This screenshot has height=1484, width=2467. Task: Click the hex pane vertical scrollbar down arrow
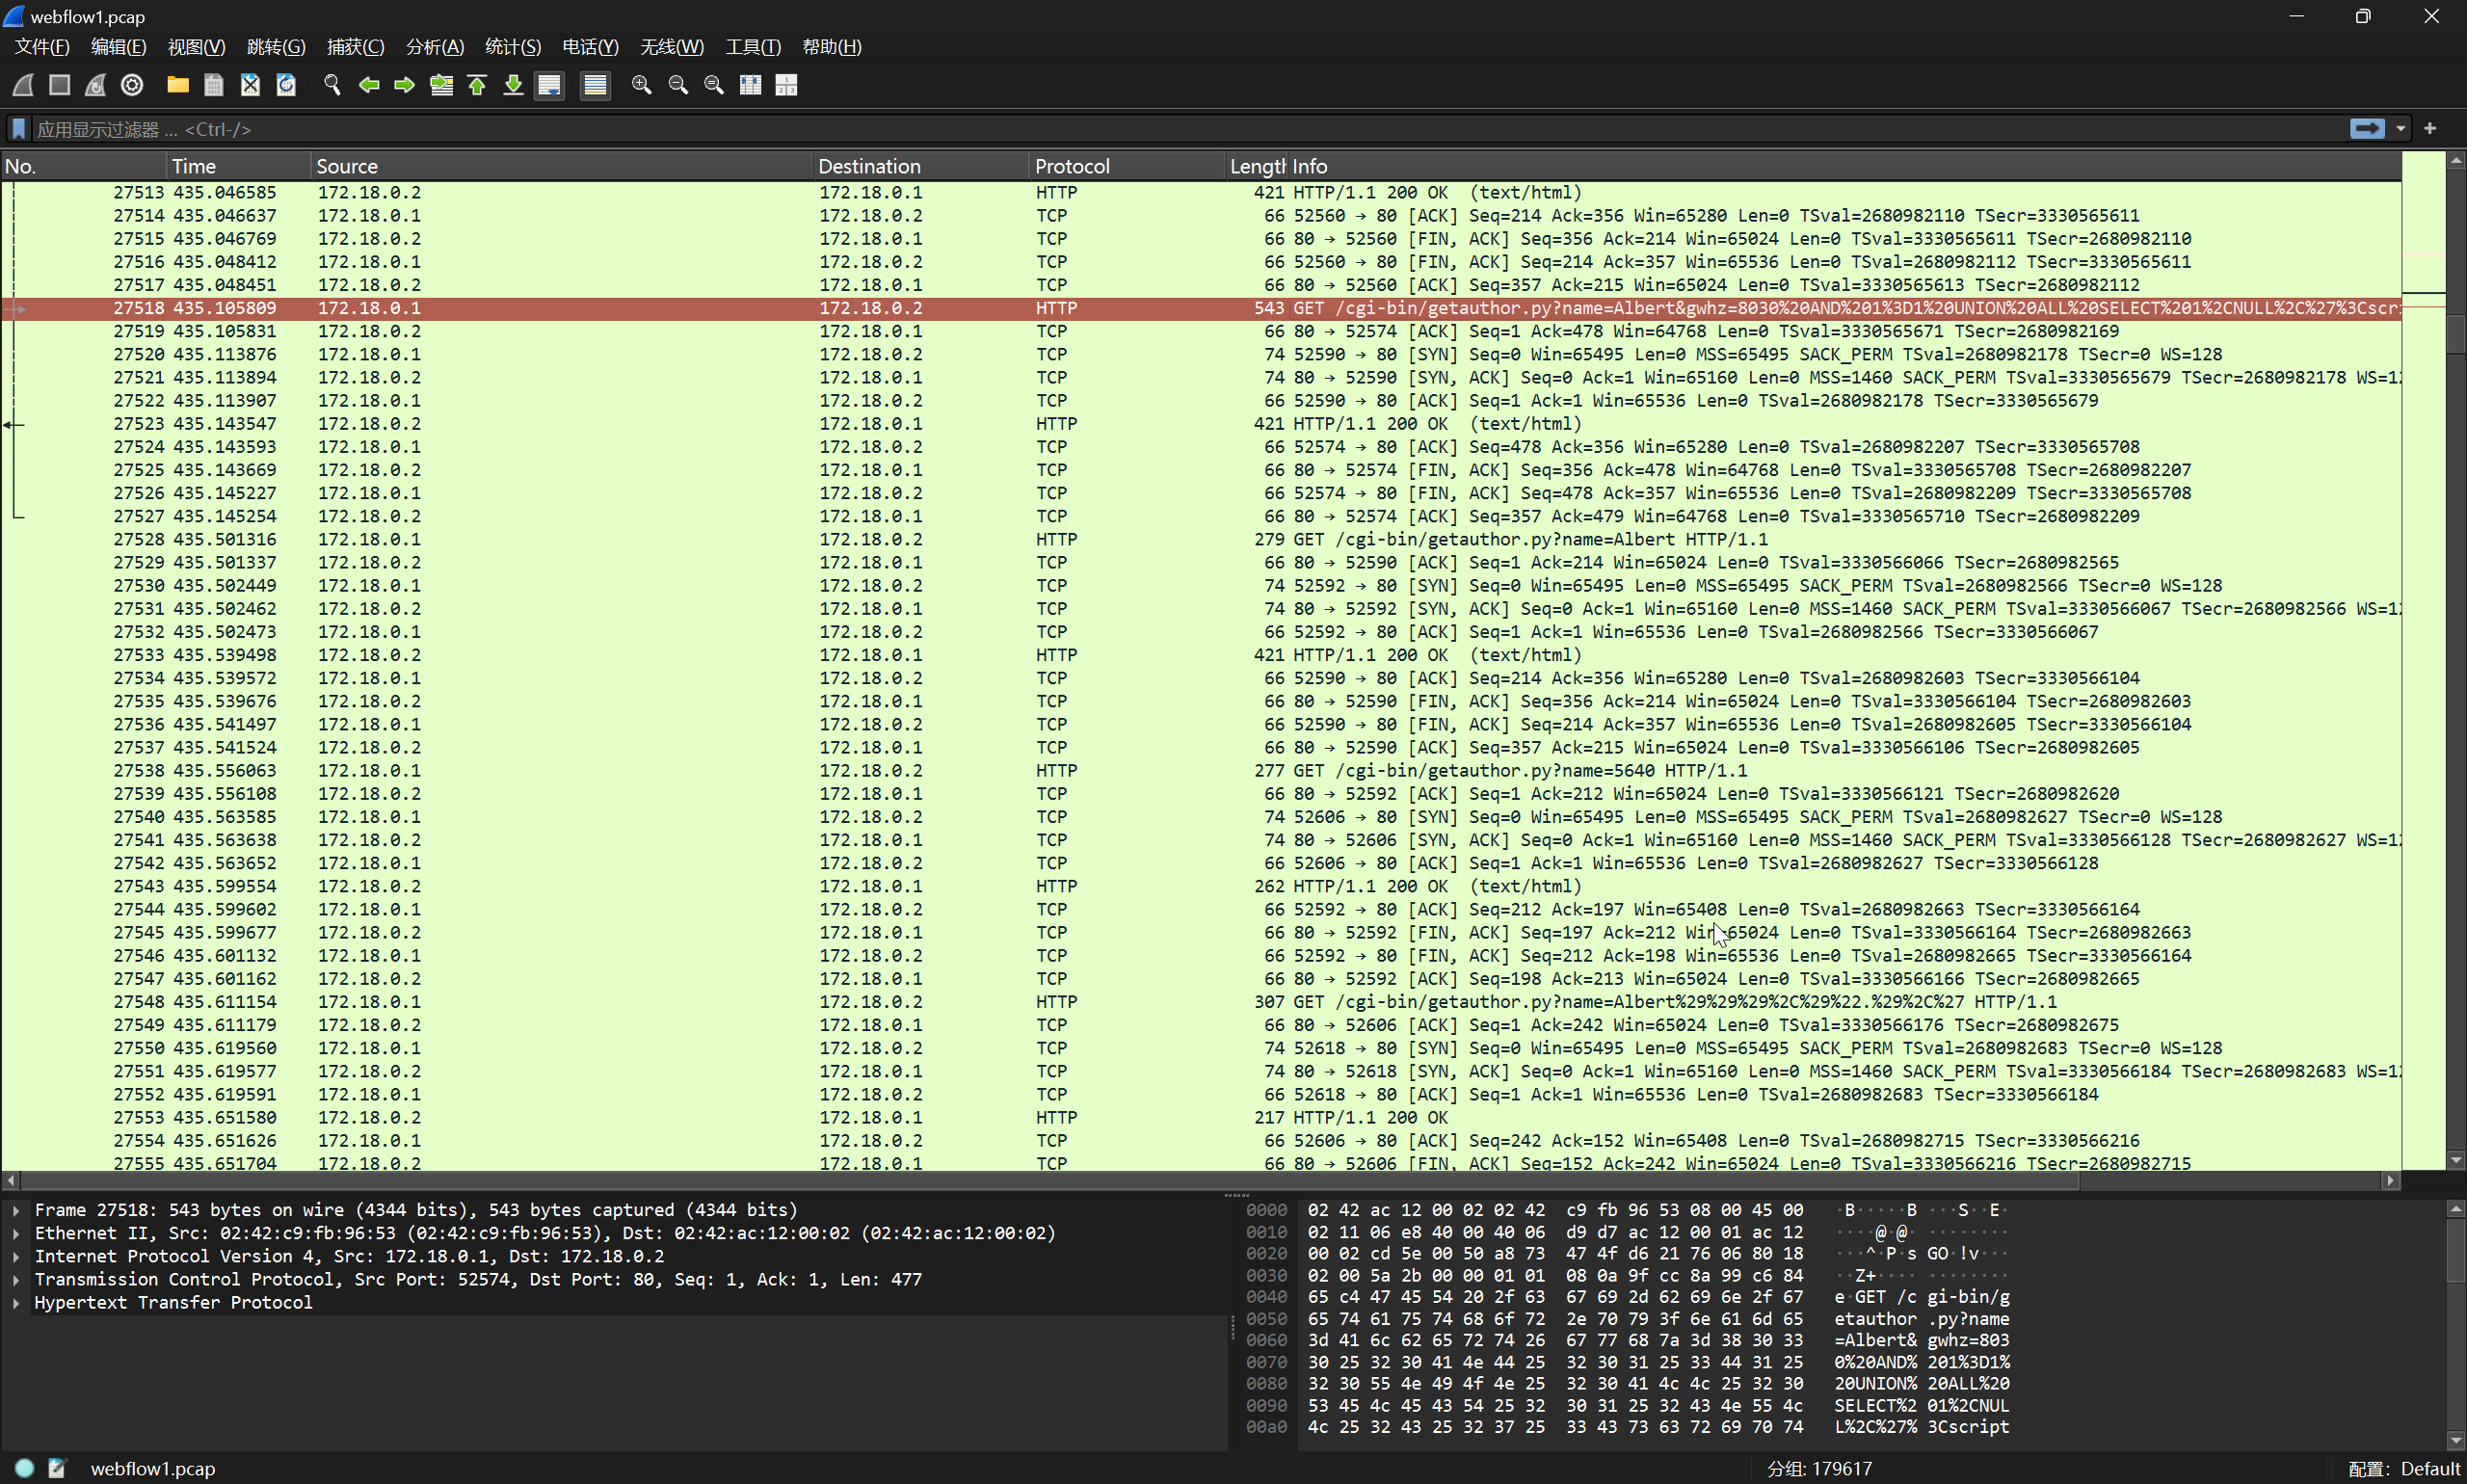[x=2456, y=1440]
